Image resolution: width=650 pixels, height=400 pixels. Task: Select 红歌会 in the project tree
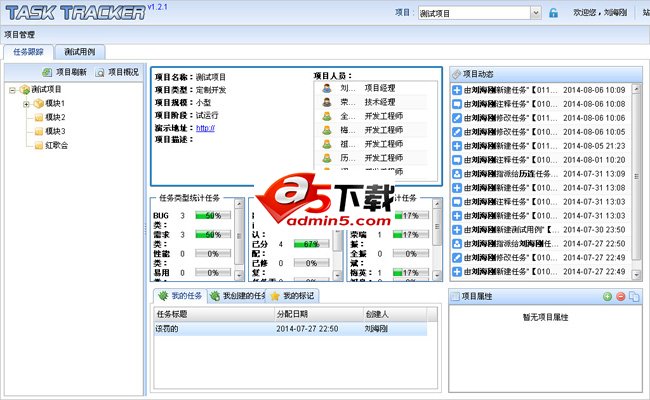point(56,145)
